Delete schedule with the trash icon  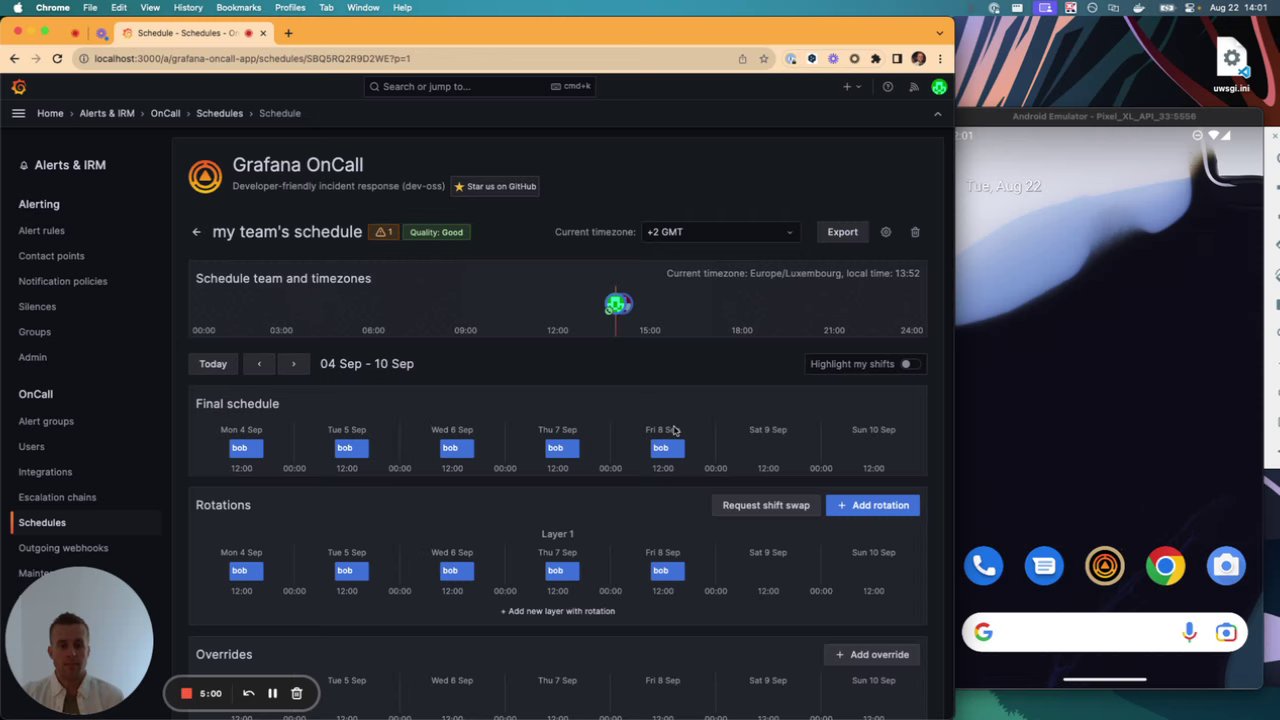tap(915, 232)
